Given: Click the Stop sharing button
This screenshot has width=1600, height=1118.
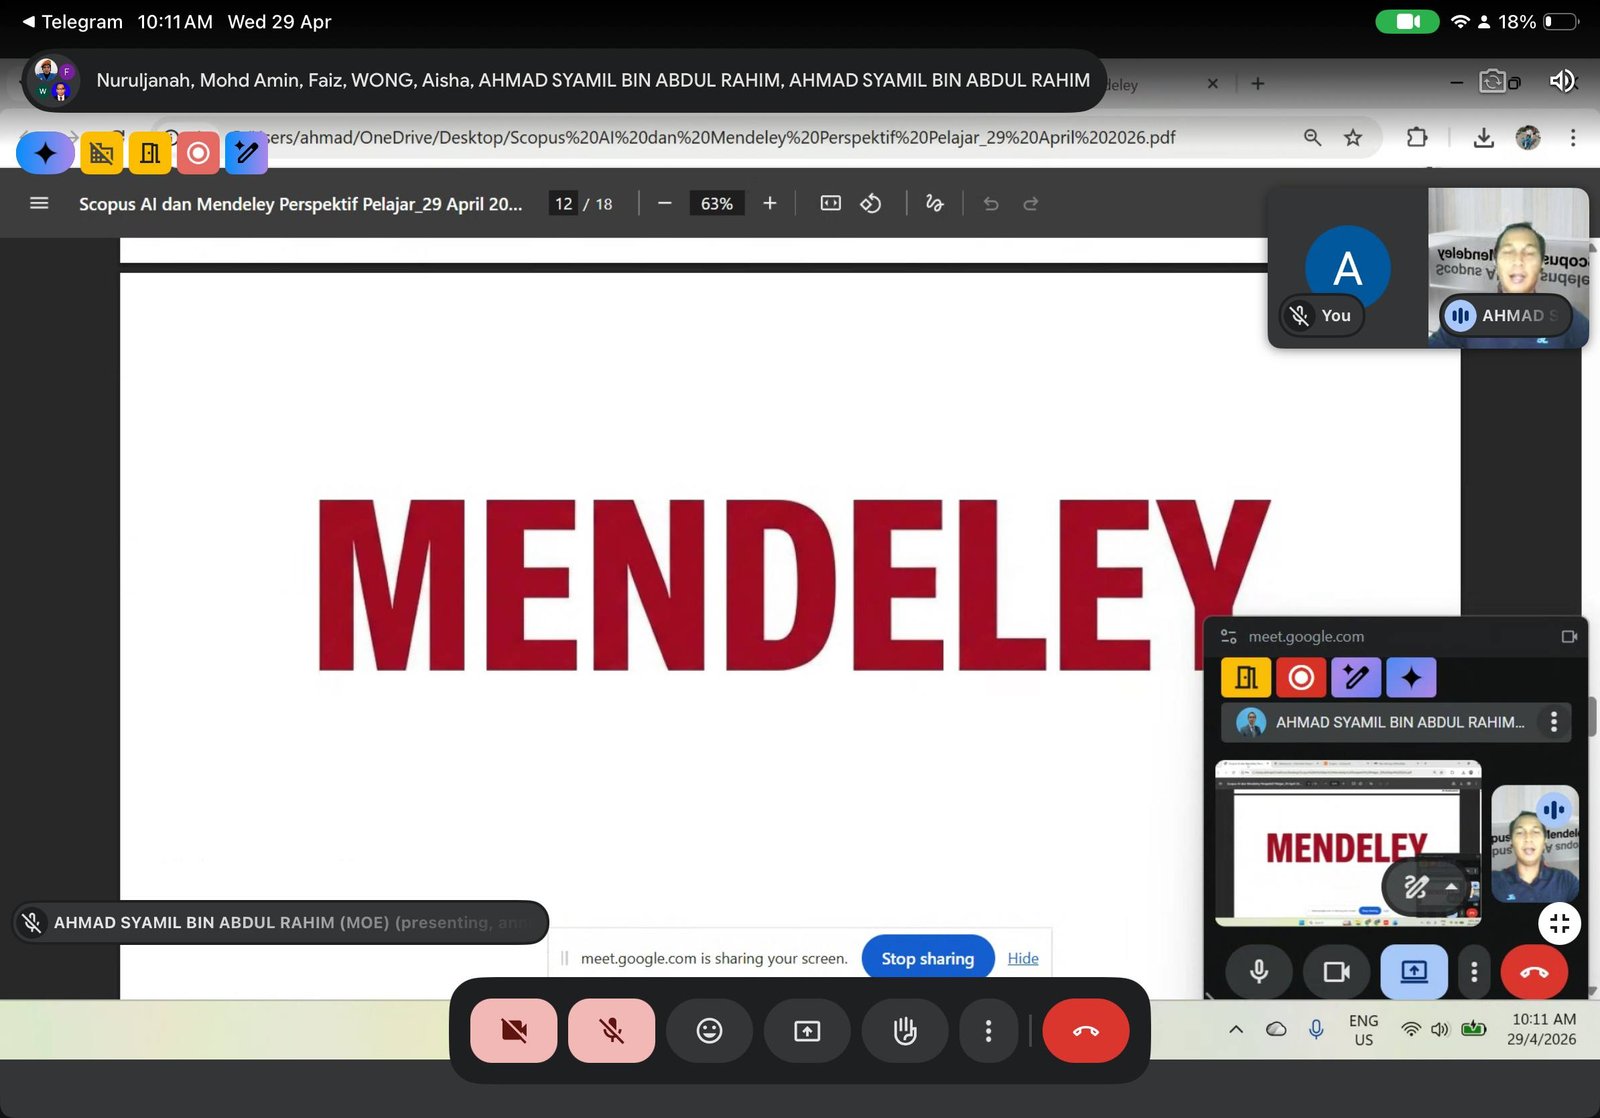Looking at the screenshot, I should pos(928,959).
